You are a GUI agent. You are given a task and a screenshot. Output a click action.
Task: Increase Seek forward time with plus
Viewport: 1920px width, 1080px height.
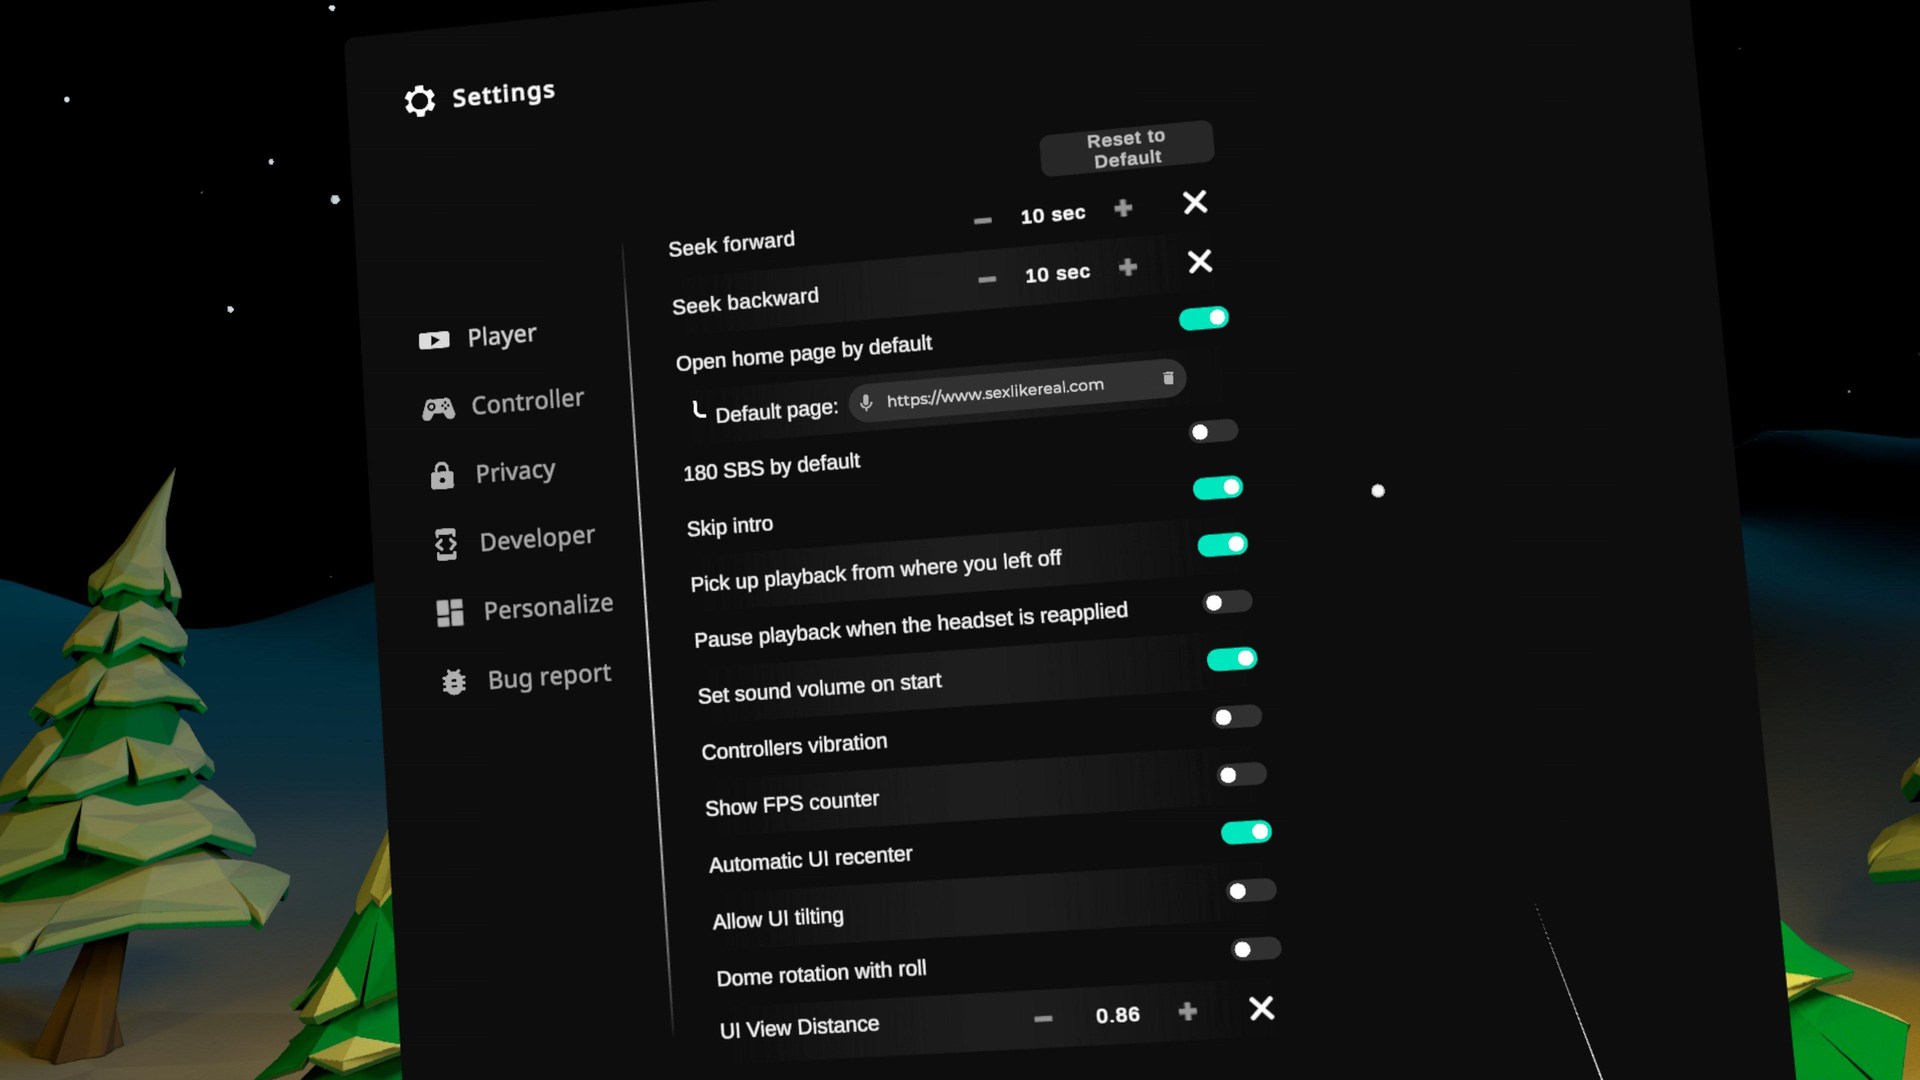(x=1123, y=208)
